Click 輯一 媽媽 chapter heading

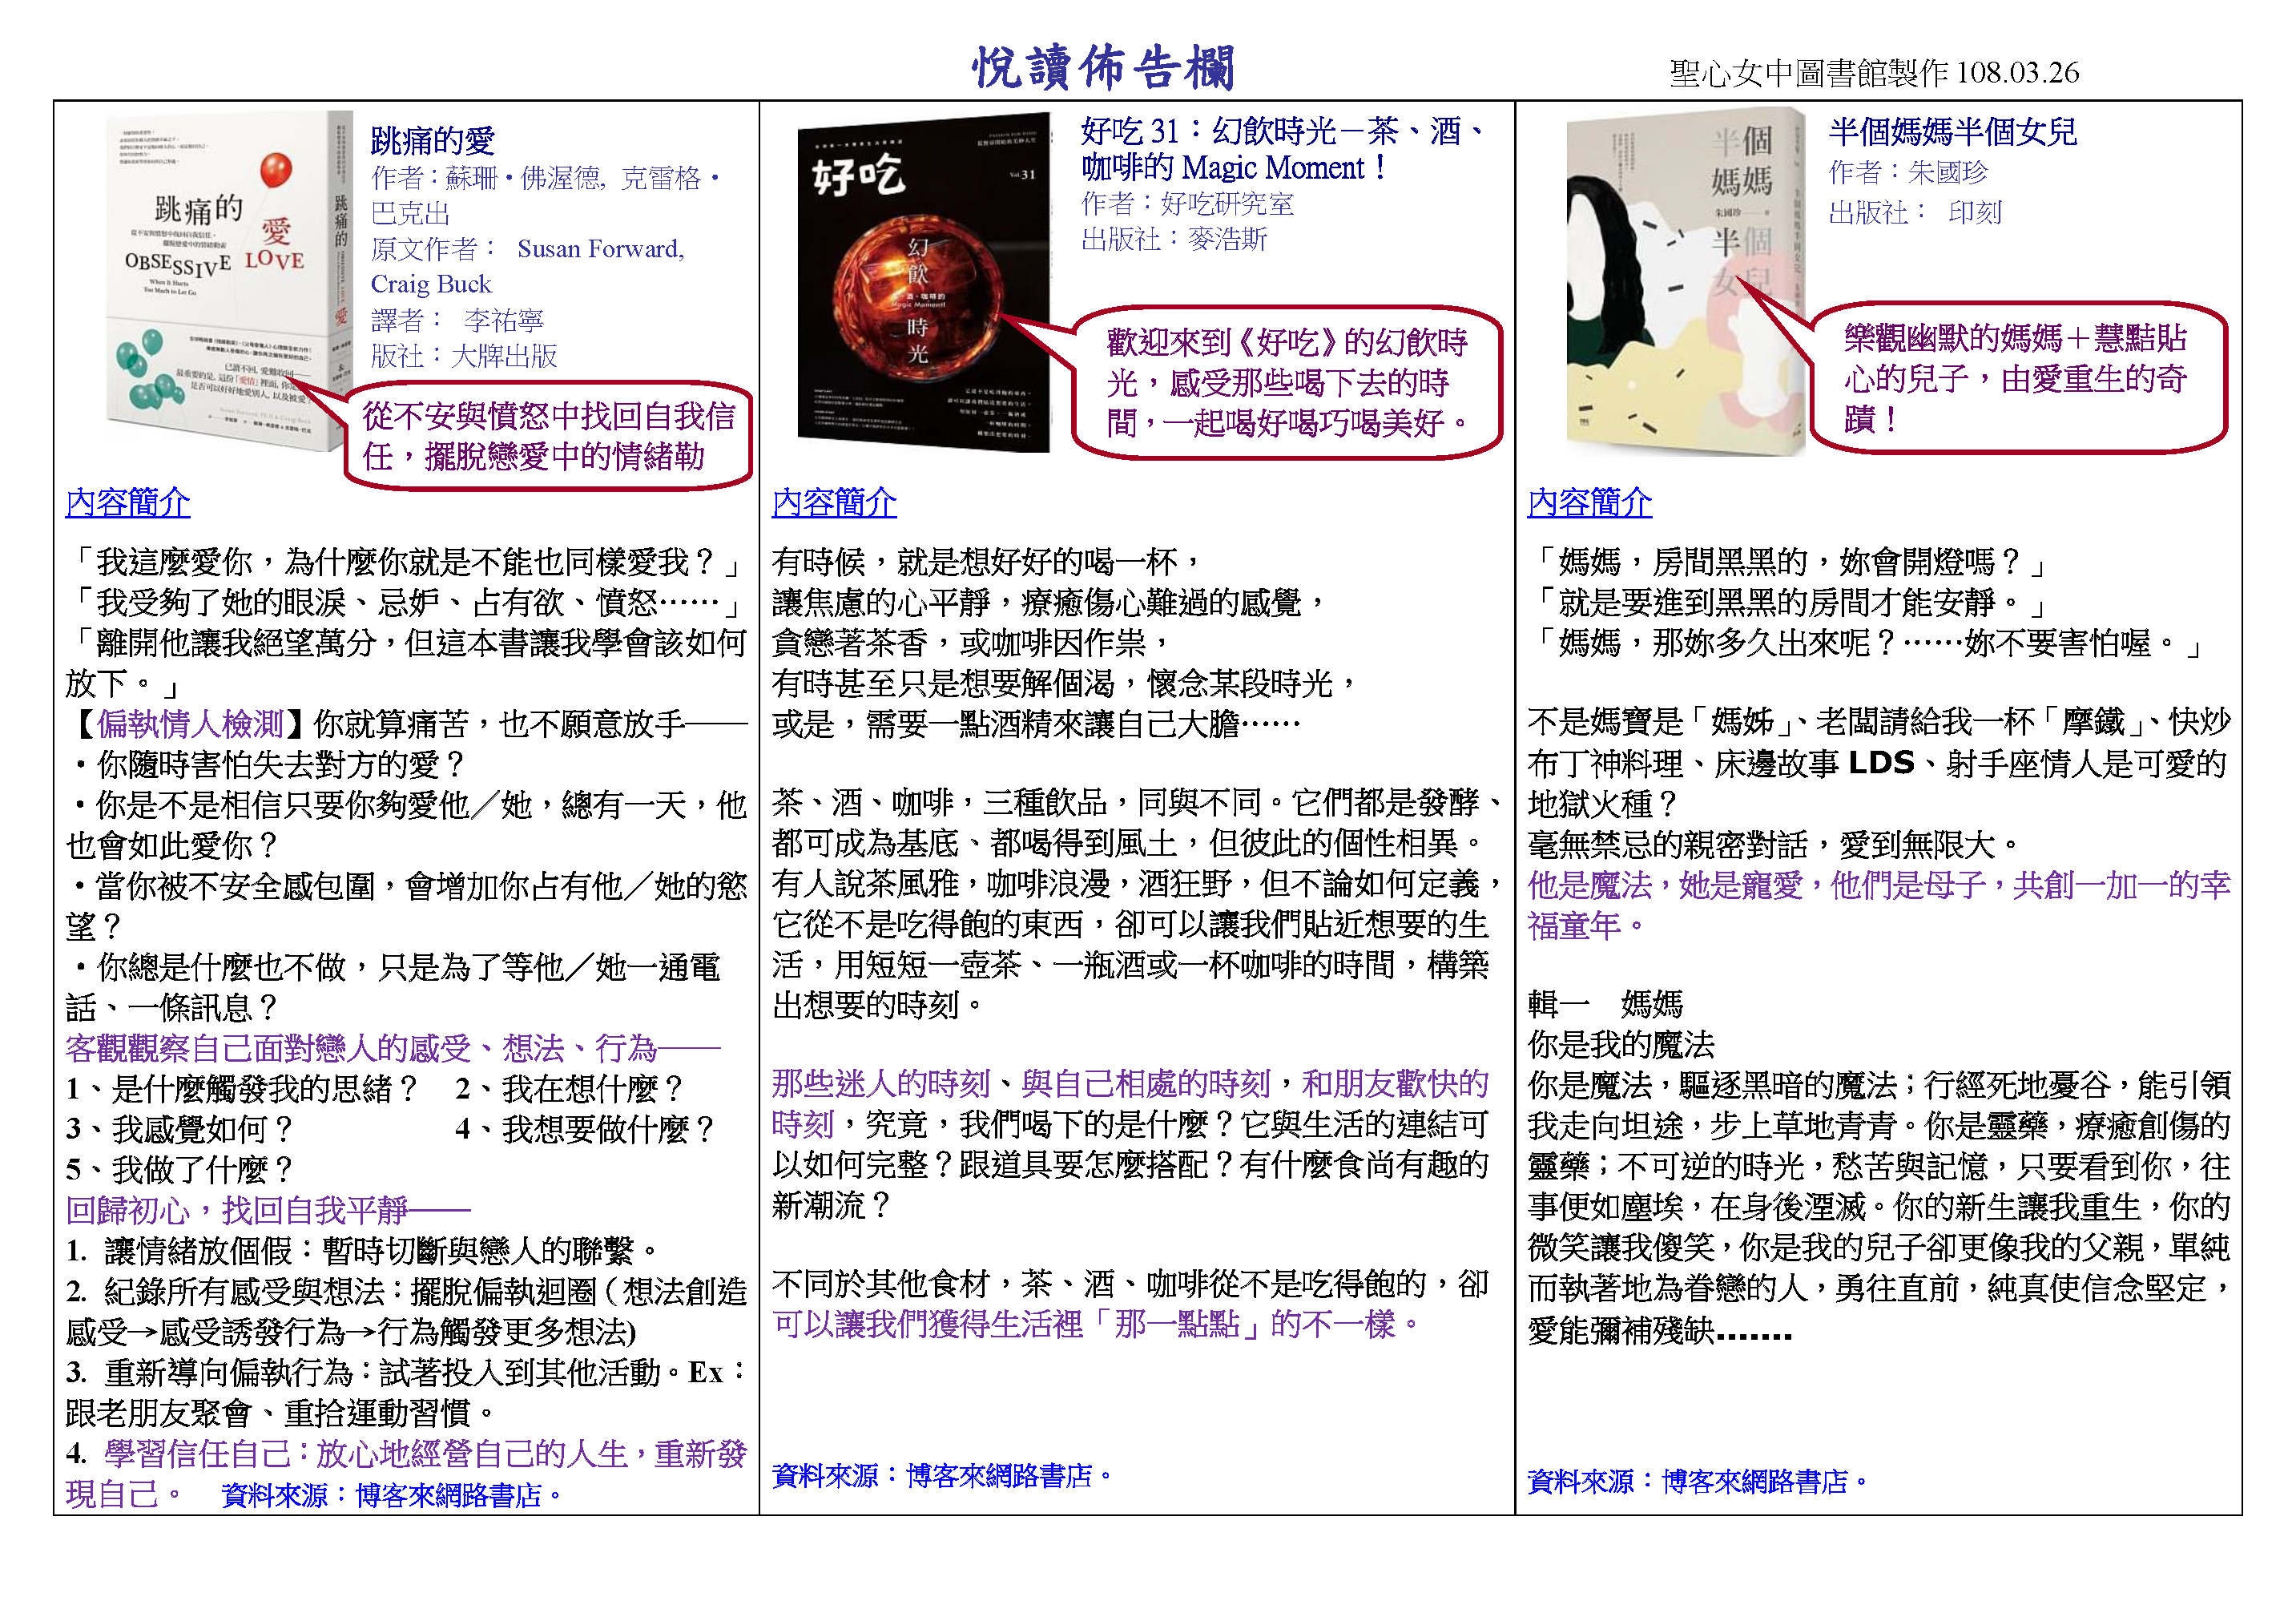pos(1606,1003)
